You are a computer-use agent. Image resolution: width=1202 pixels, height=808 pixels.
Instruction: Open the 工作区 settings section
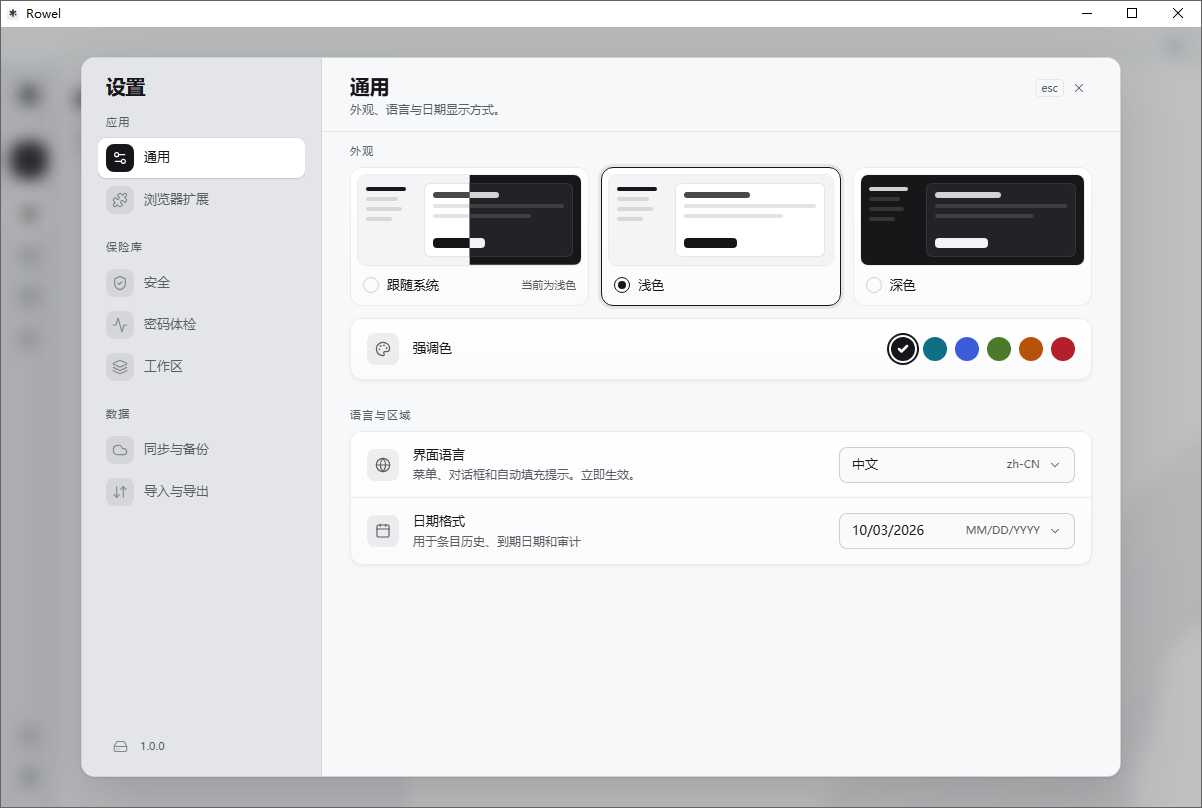click(201, 367)
